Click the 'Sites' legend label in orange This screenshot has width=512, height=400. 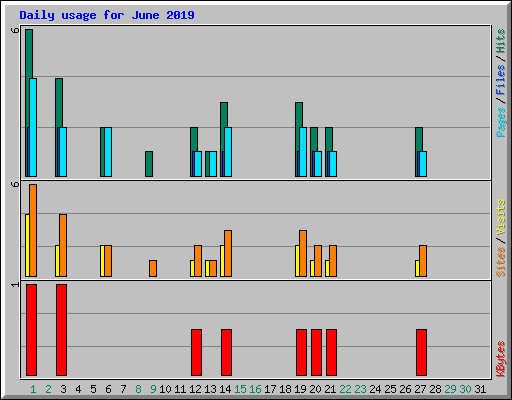[x=500, y=262]
